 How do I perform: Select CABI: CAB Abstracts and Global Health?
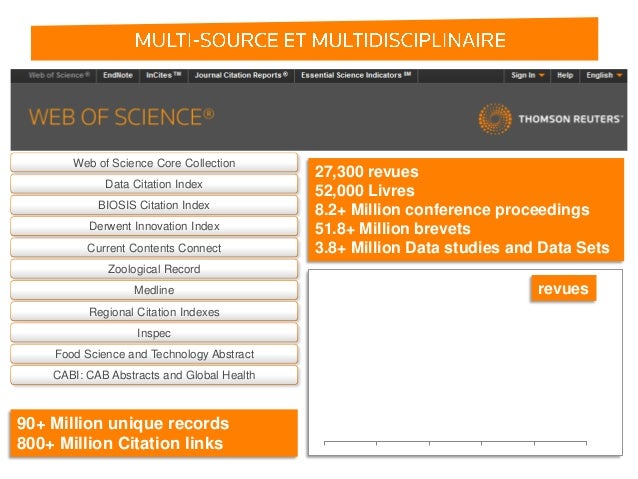(x=154, y=375)
